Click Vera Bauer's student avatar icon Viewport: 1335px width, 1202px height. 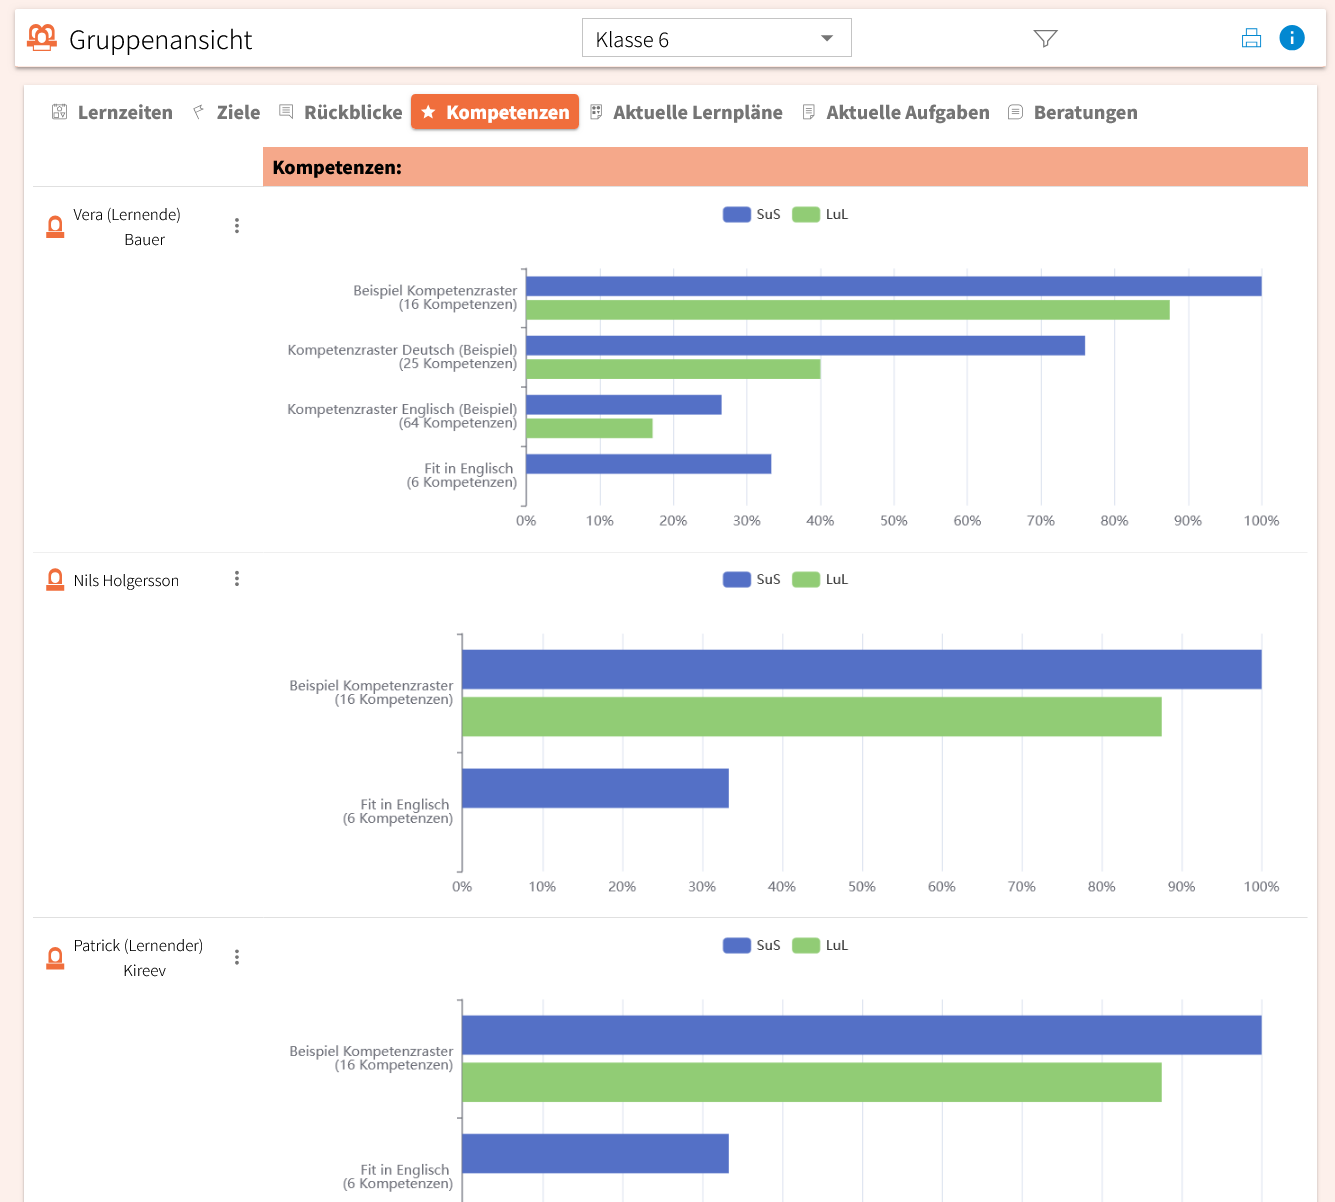56,227
